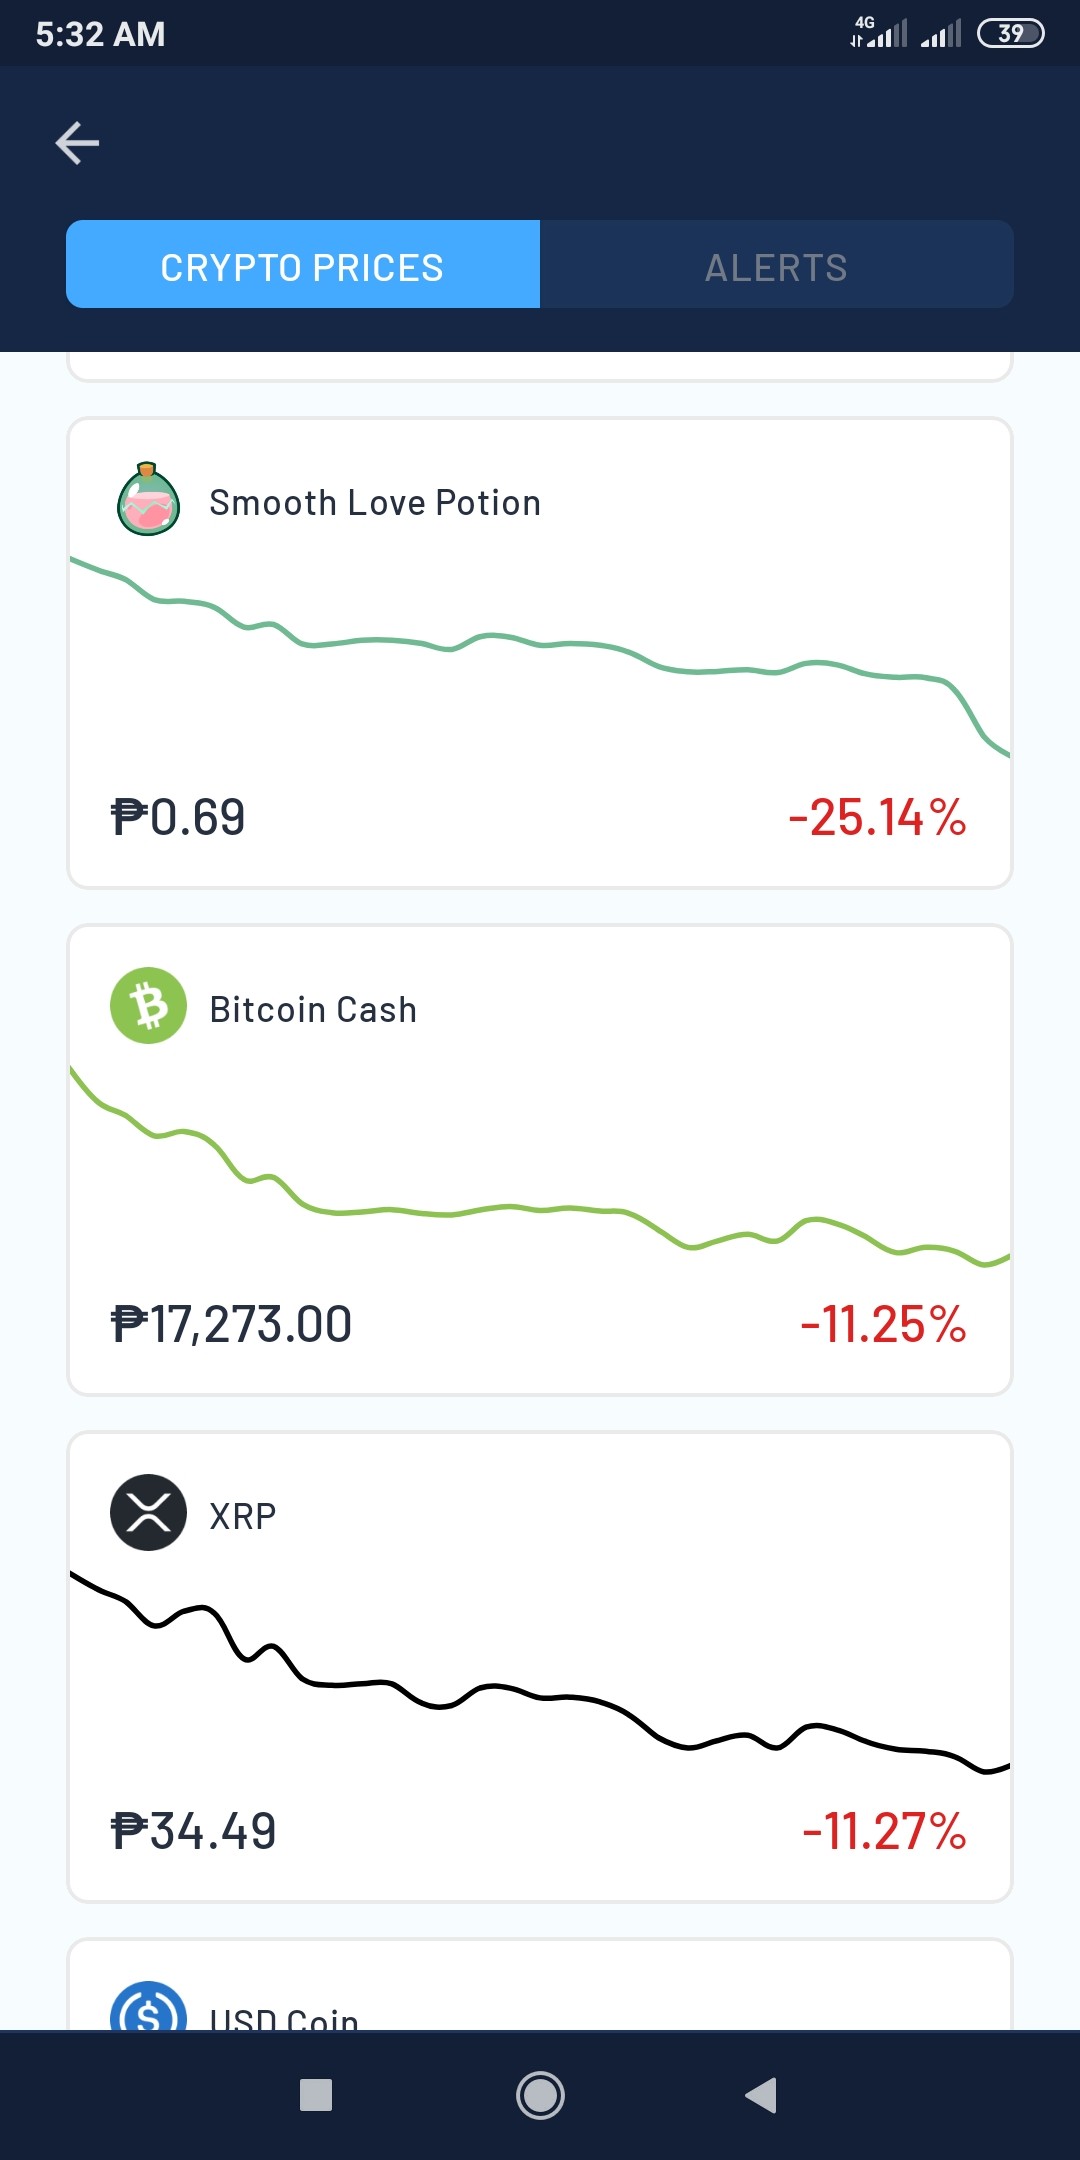1080x2160 pixels.
Task: Open the Smooth Love Potion coin icon
Action: click(148, 499)
